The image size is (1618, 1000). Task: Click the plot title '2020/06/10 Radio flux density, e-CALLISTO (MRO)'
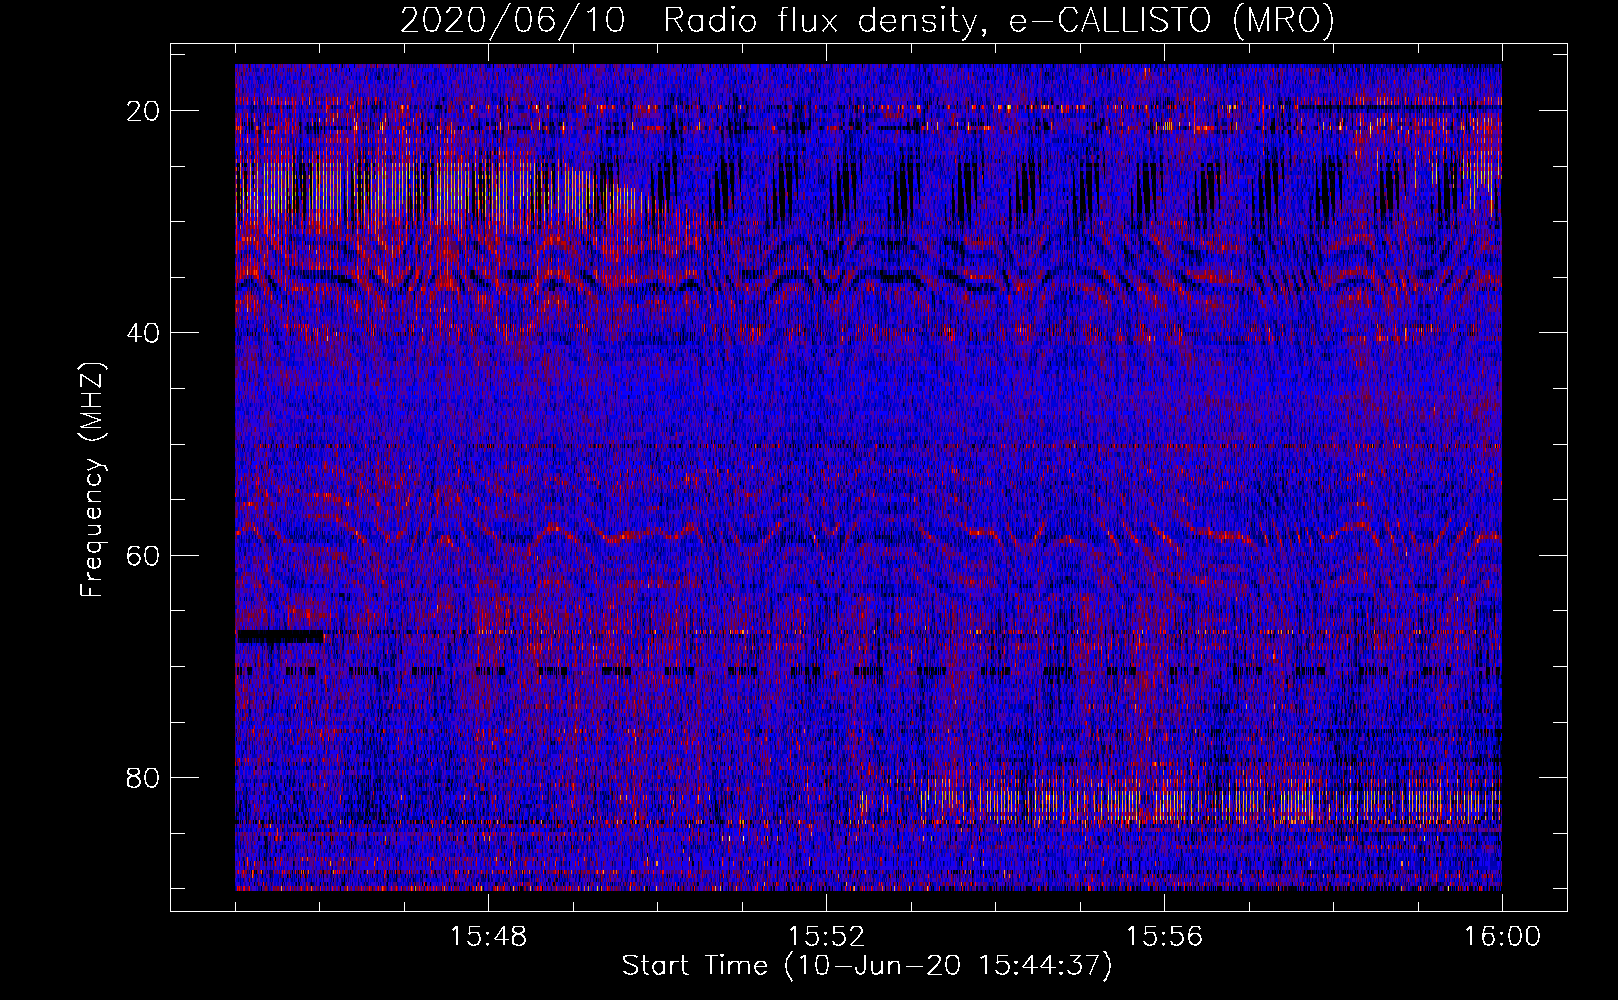tap(867, 20)
